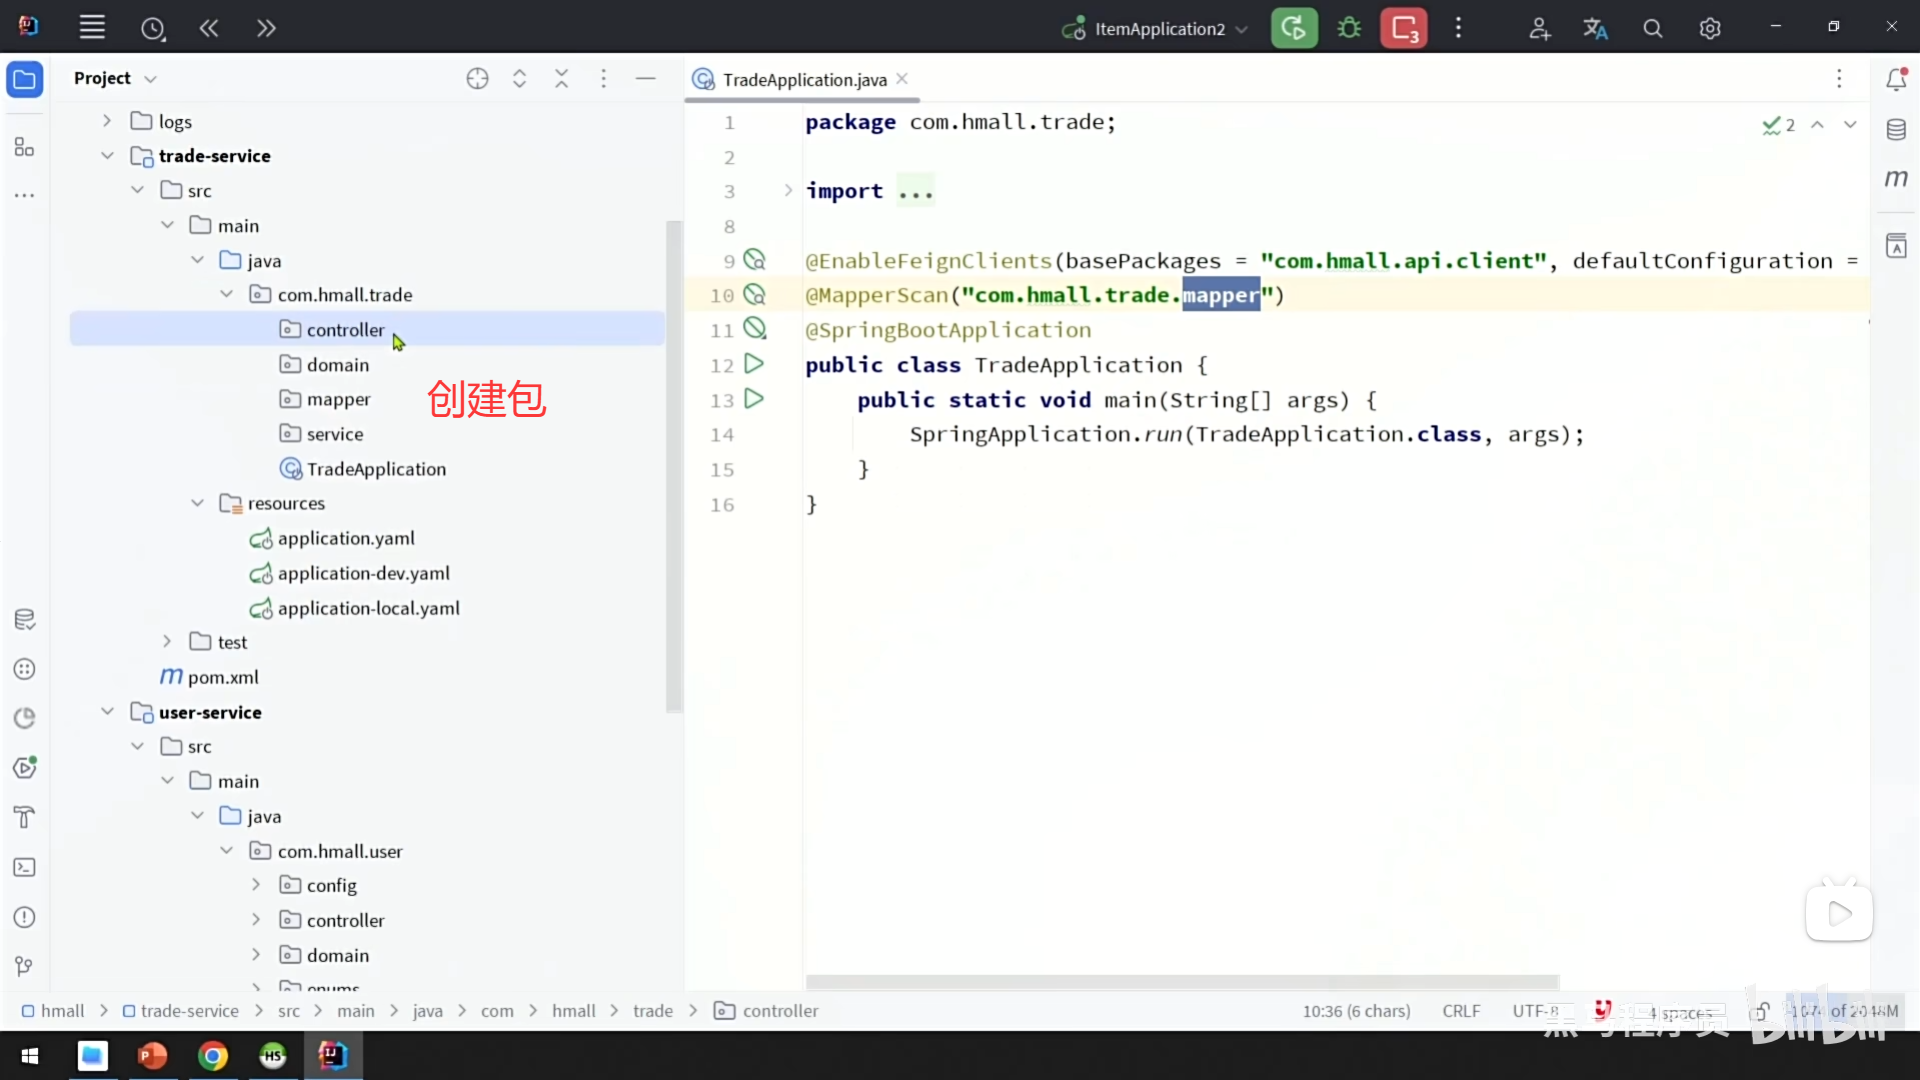Open the Terminal tool window

point(25,867)
